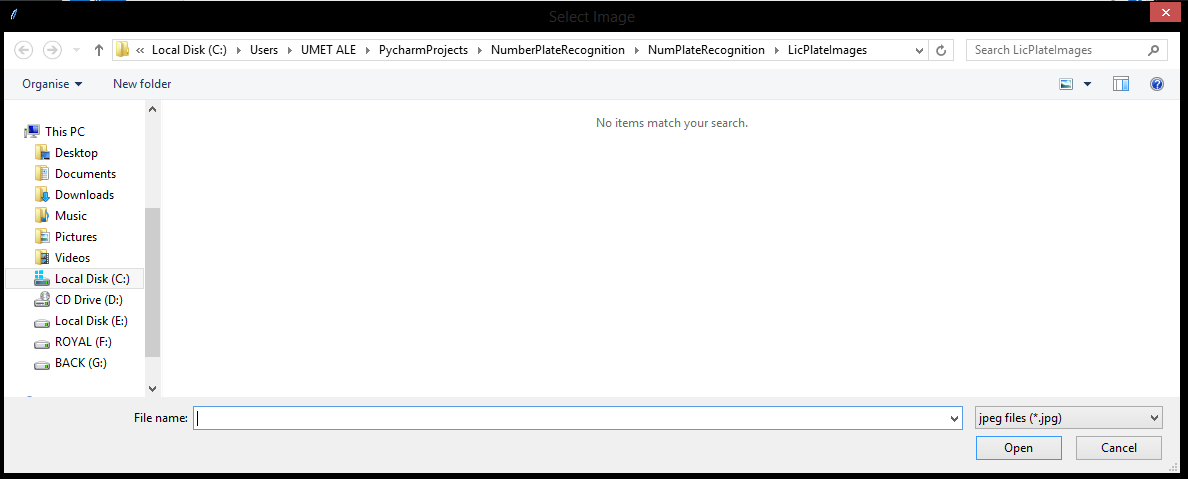Select Users breadcrumb in address bar
The image size is (1188, 479).
[264, 50]
